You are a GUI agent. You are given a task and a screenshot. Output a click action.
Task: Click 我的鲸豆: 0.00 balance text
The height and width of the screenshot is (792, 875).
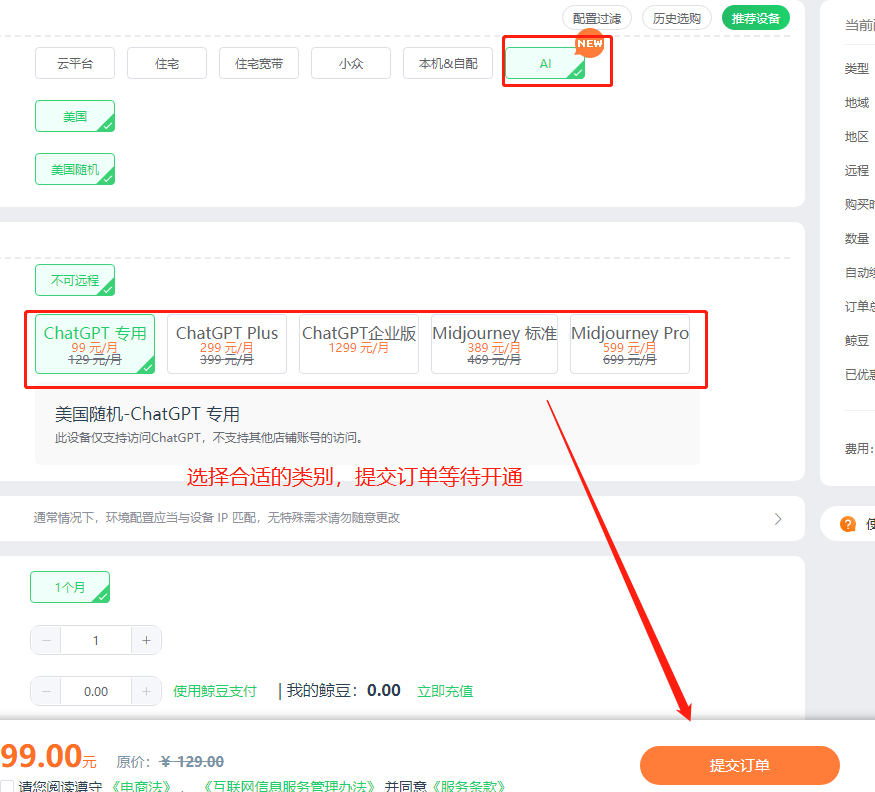343,691
